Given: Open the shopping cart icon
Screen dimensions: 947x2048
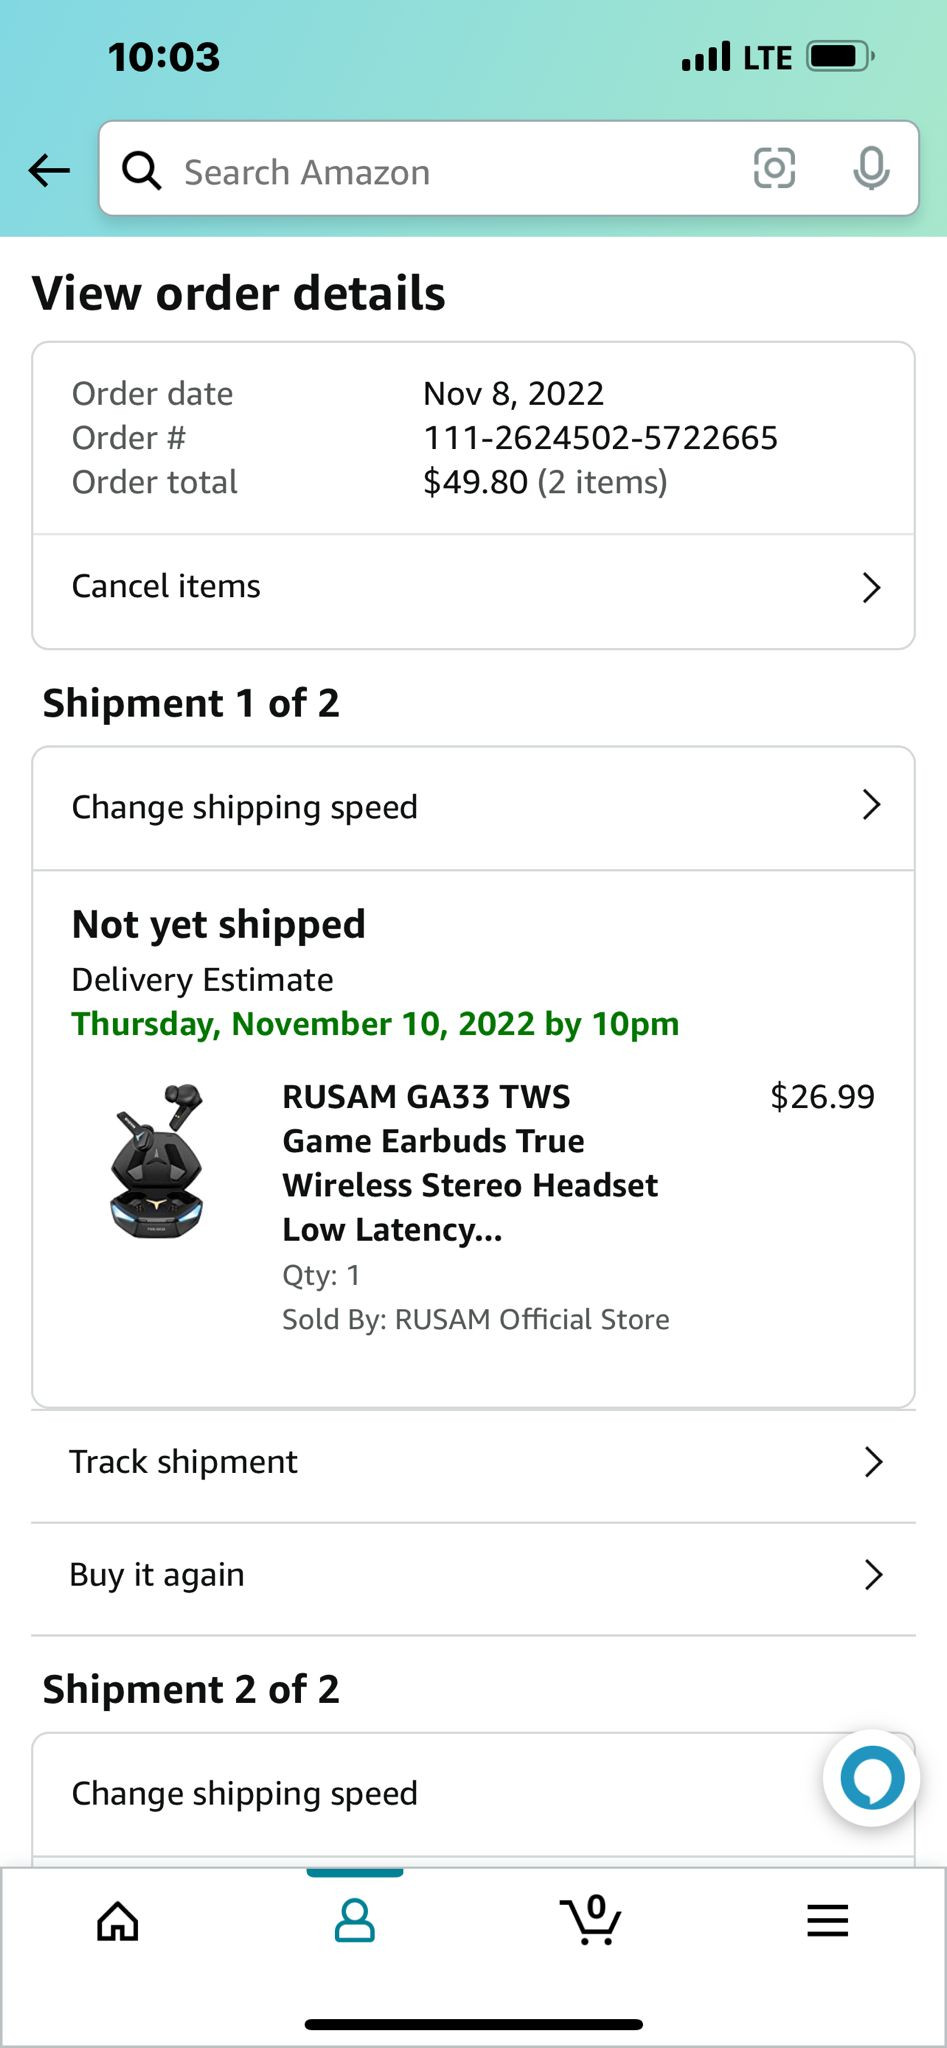Looking at the screenshot, I should 591,1919.
